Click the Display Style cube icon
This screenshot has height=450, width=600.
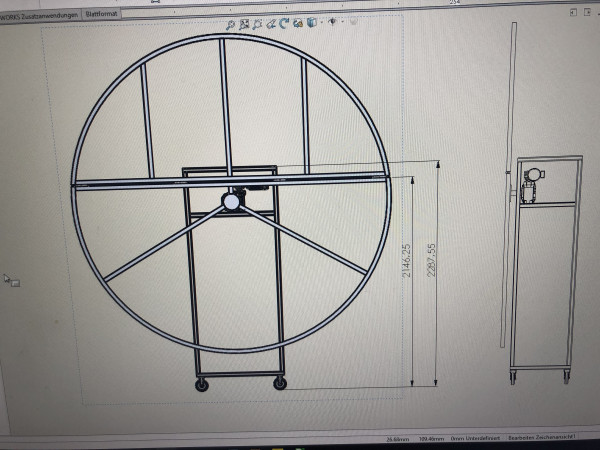312,22
